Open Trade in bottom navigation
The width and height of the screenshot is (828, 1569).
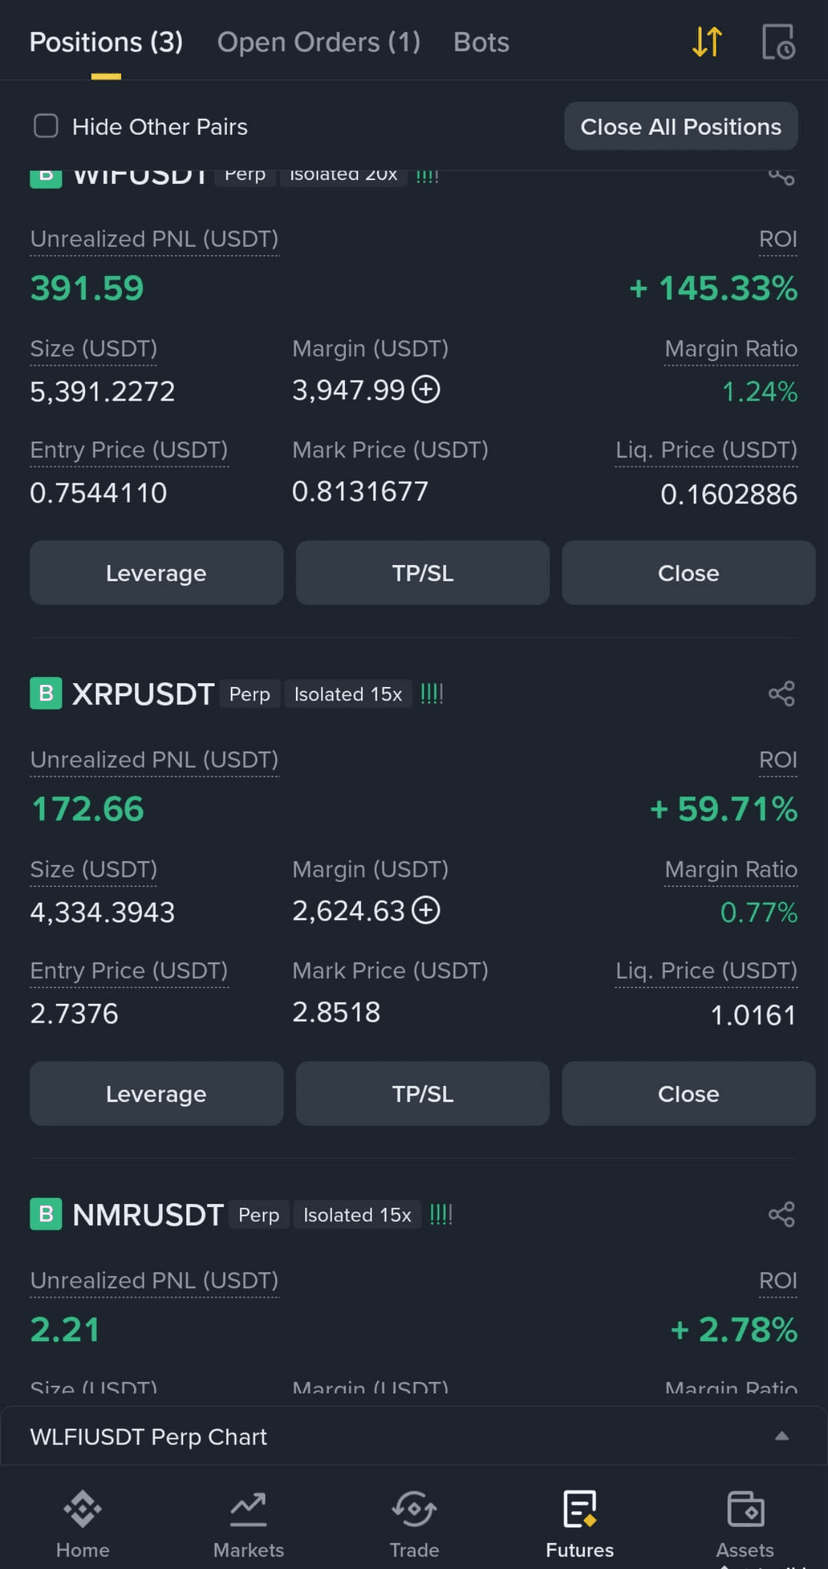[414, 1524]
